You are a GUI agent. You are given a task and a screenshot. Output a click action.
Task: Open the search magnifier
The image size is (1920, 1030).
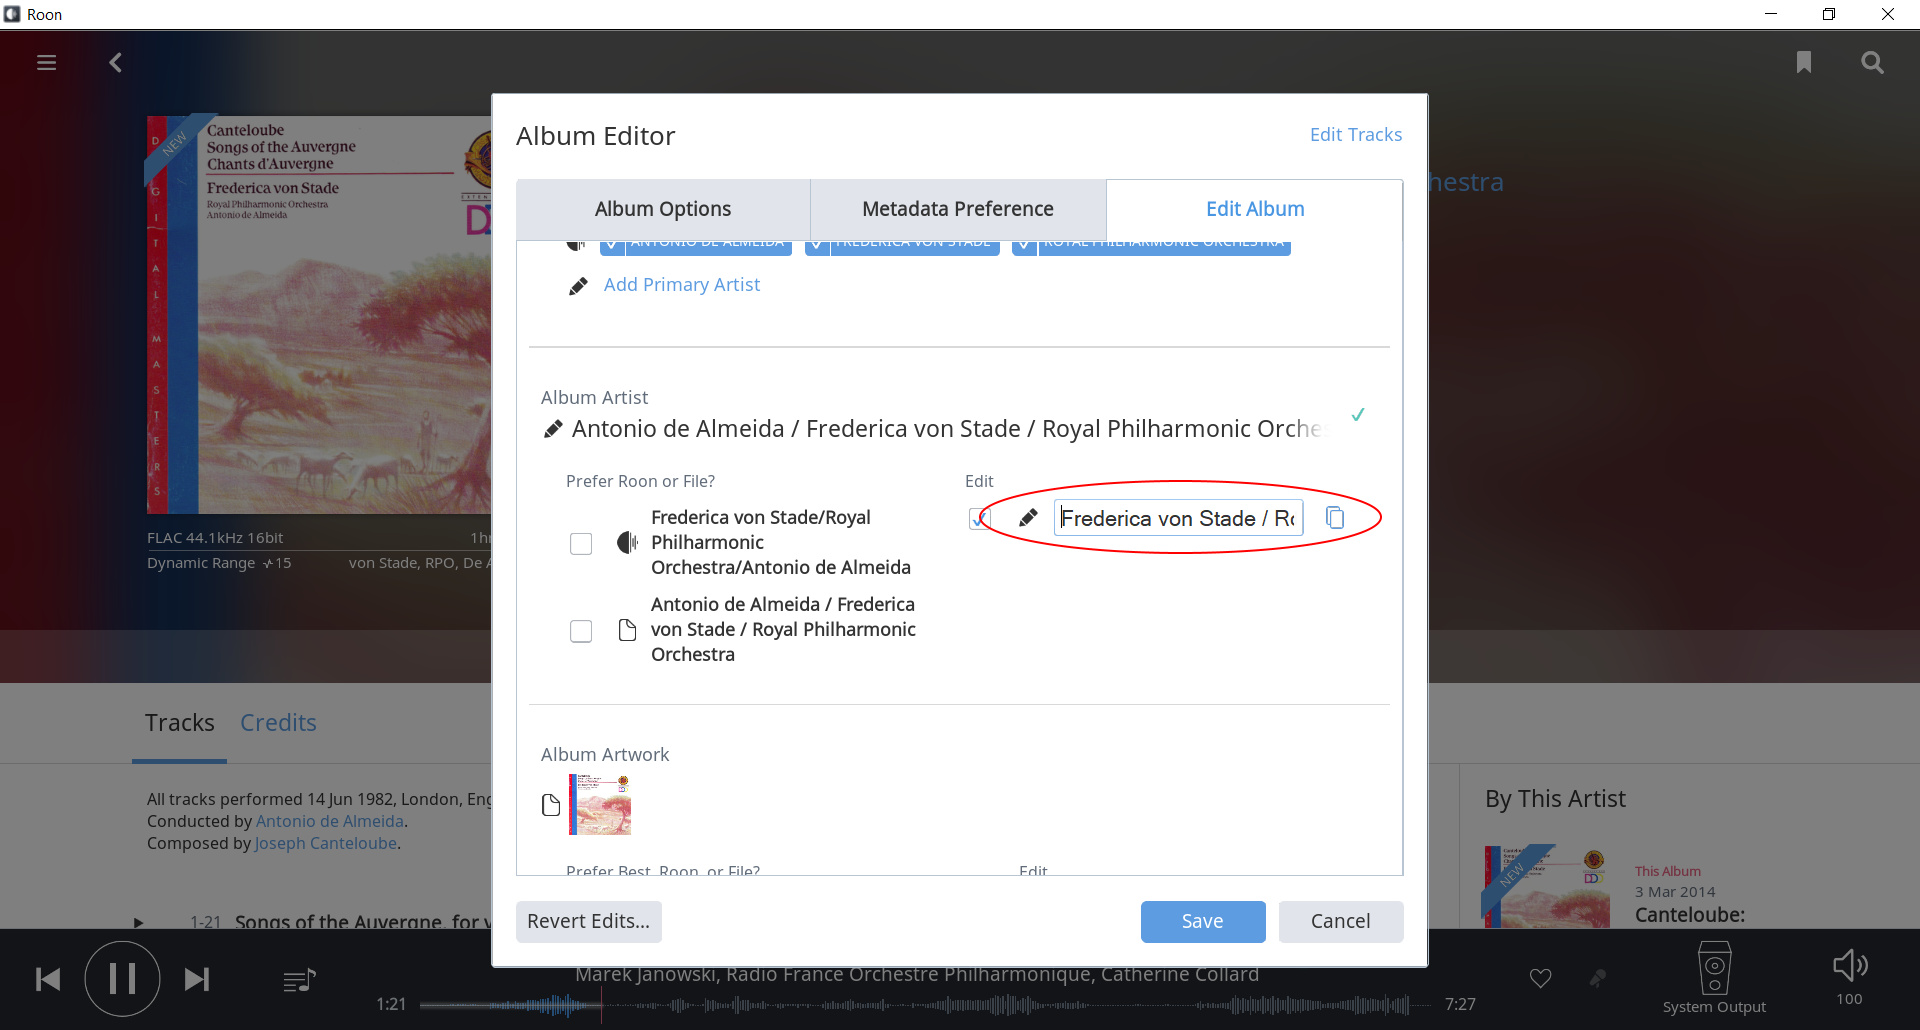1872,63
